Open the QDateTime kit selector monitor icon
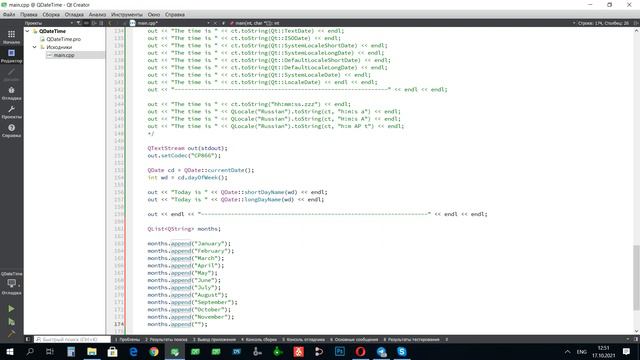Image resolution: width=640 pixels, height=360 pixels. (x=11, y=284)
